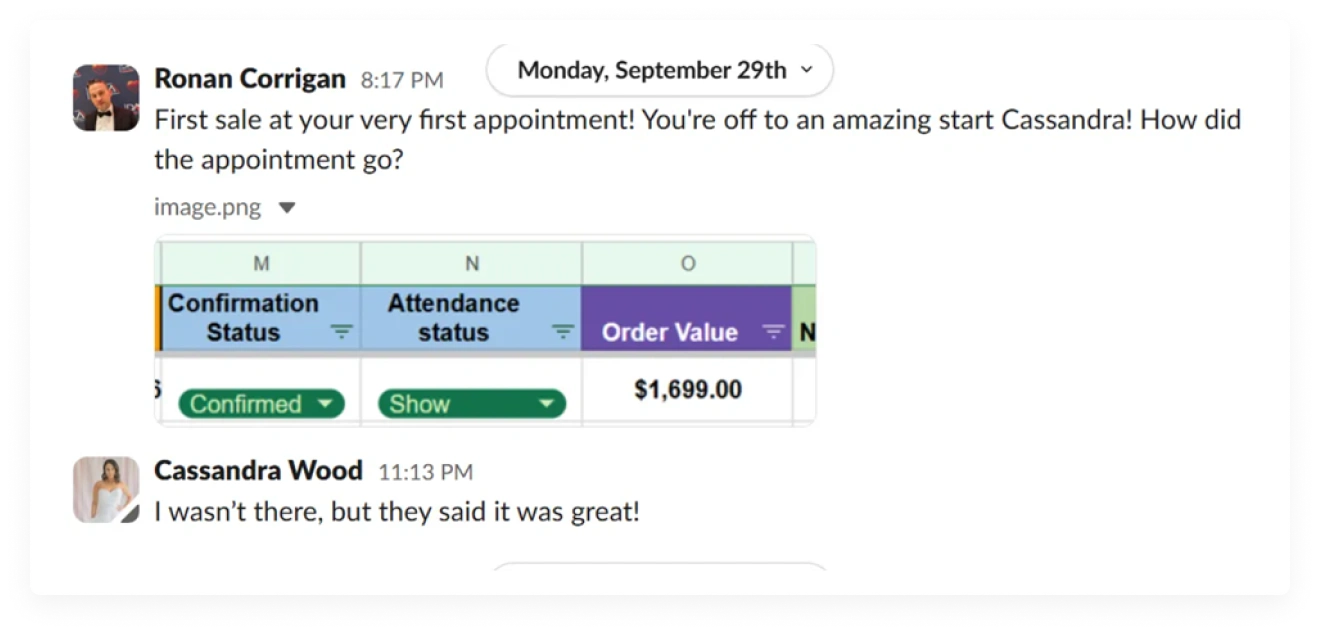This screenshot has width=1320, height=635.
Task: Open Cassandra Wood's profile avatar
Action: [106, 490]
